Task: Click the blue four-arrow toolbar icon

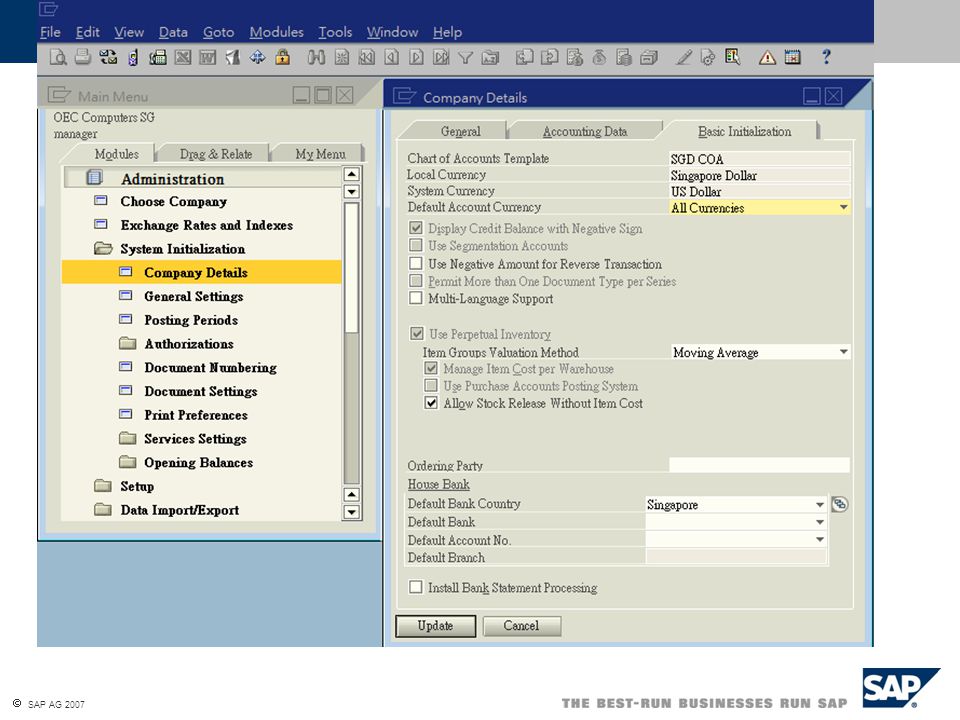Action: pos(257,58)
